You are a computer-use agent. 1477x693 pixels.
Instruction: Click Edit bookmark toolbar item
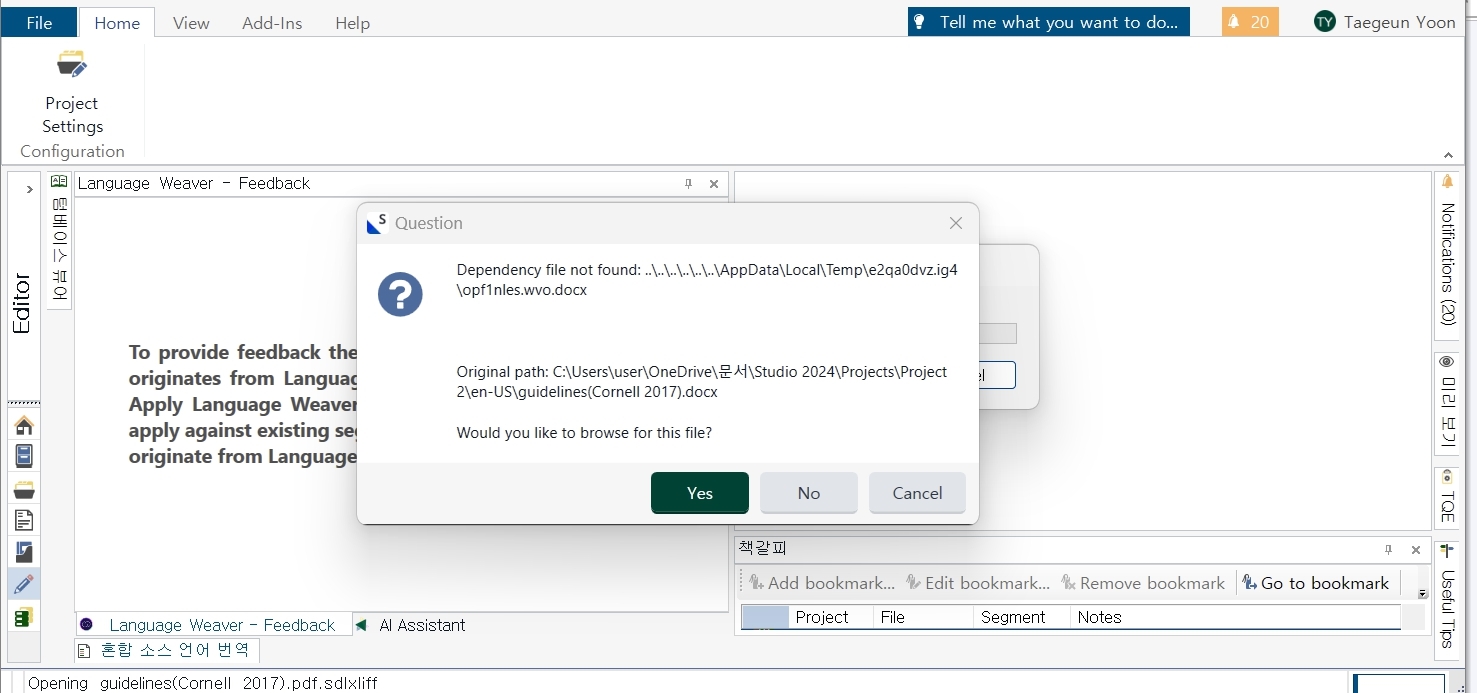tap(978, 583)
